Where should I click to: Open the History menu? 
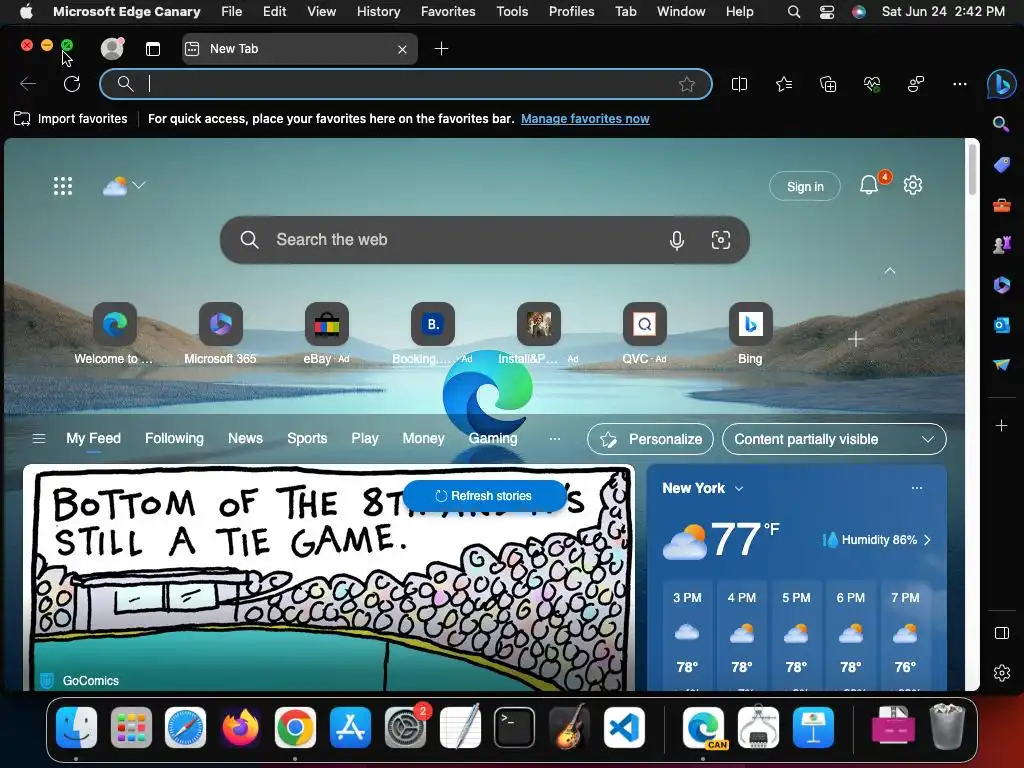click(x=378, y=11)
